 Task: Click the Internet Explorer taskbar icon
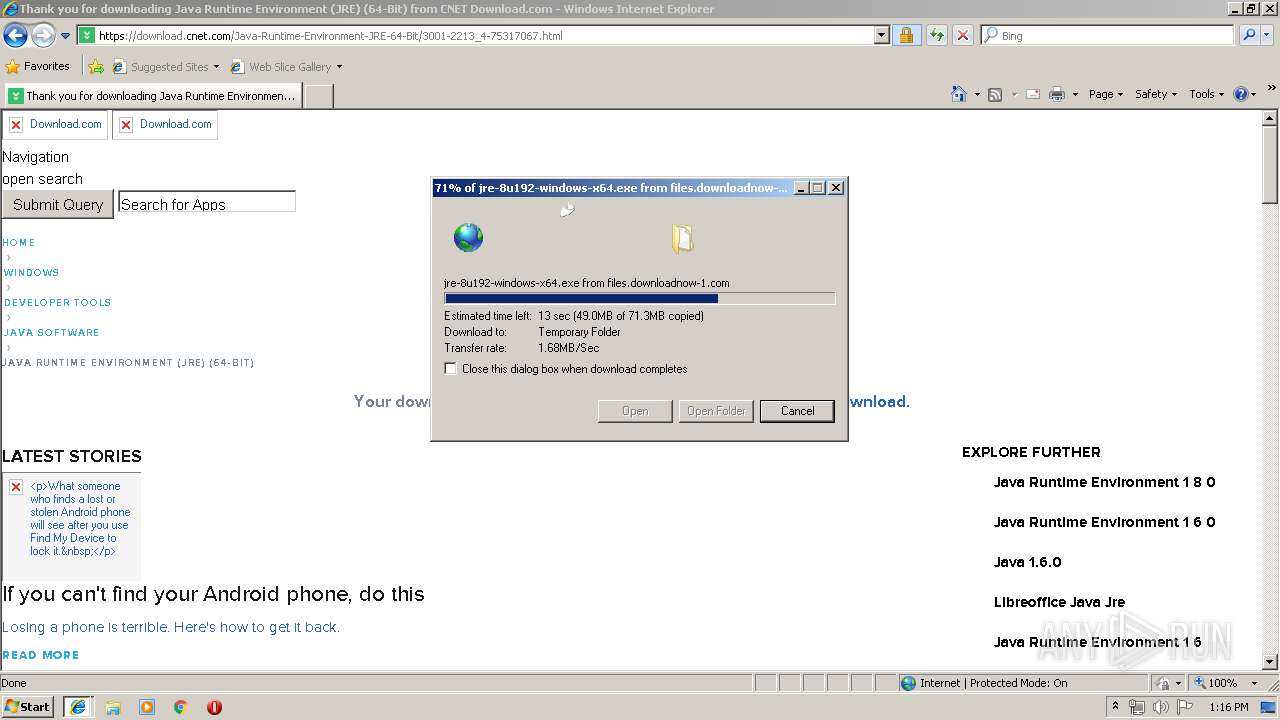click(x=78, y=707)
